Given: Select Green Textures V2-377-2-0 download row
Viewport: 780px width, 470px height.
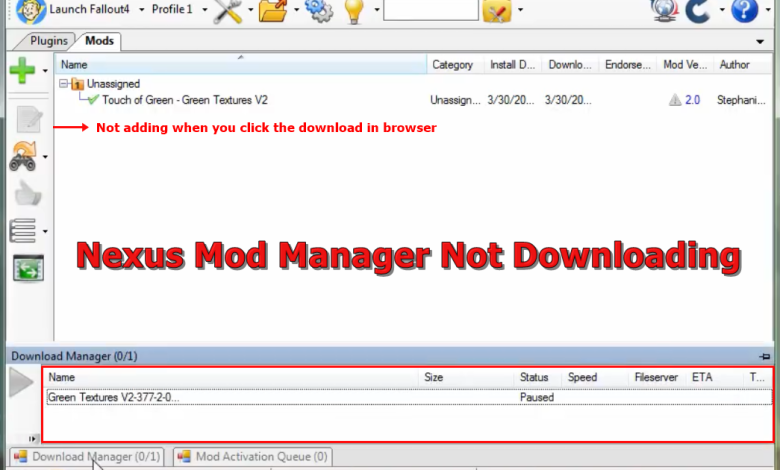Looking at the screenshot, I should (409, 397).
